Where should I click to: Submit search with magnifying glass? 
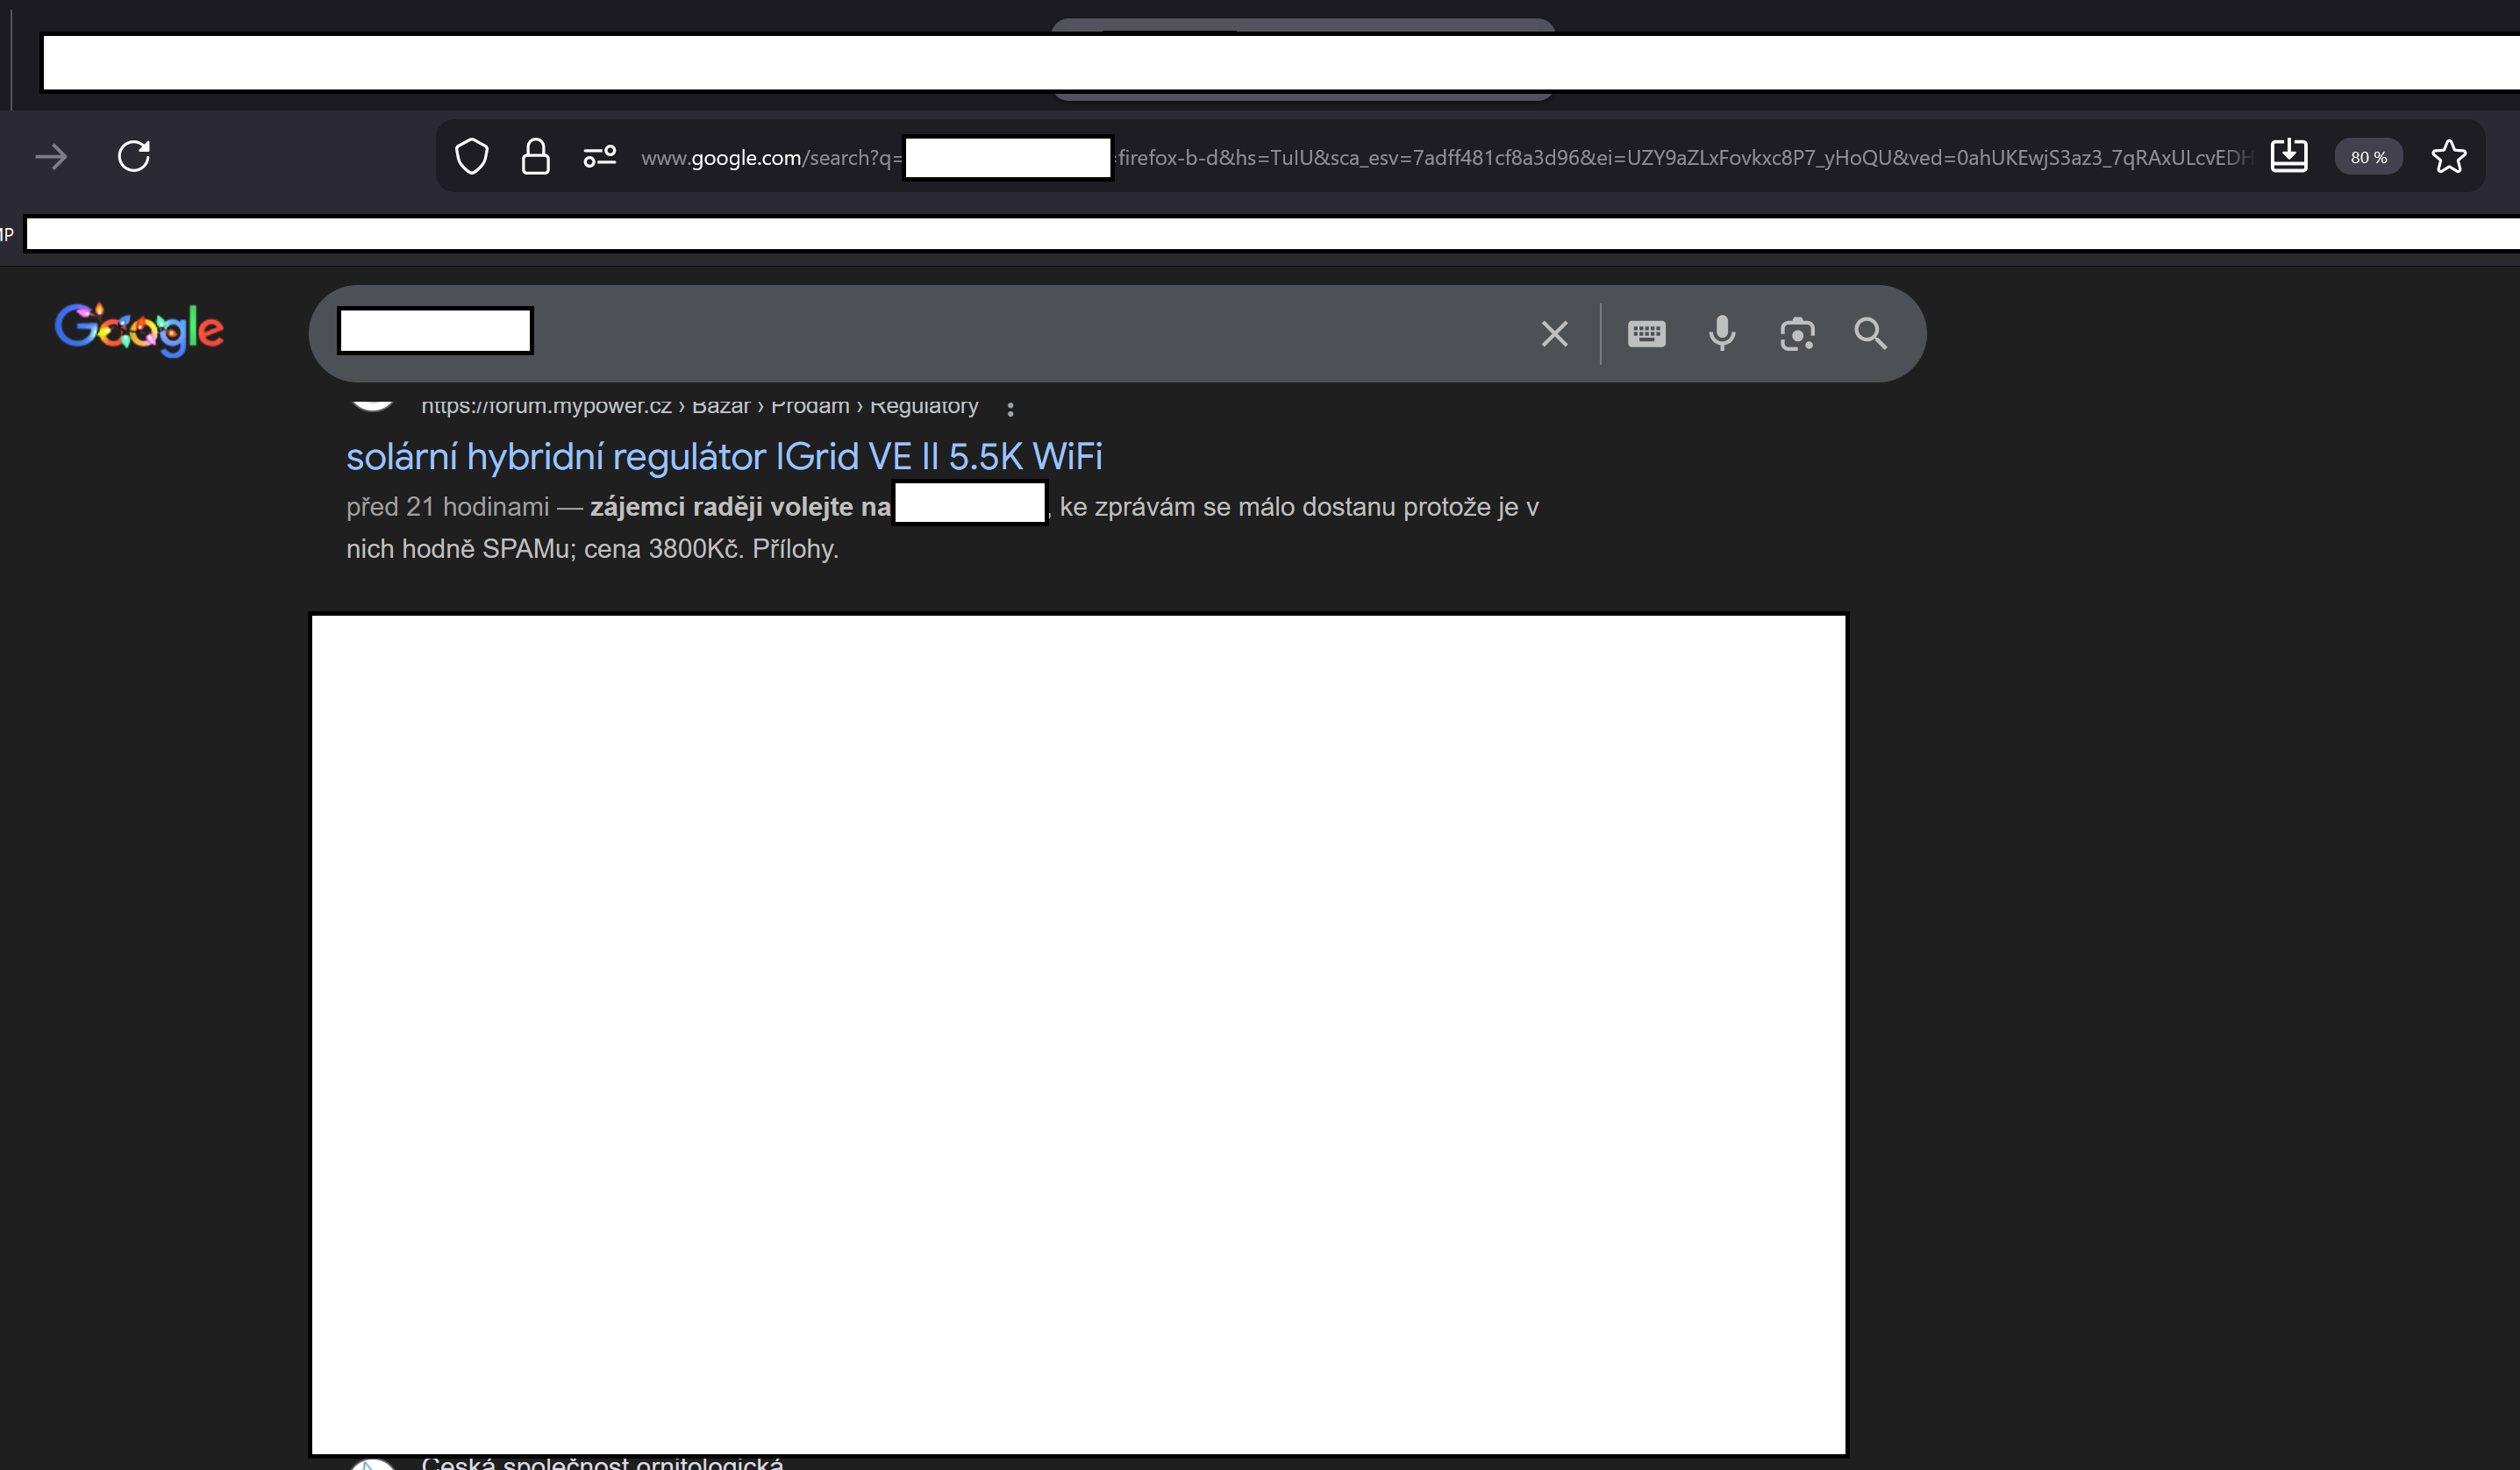pyautogui.click(x=1870, y=334)
